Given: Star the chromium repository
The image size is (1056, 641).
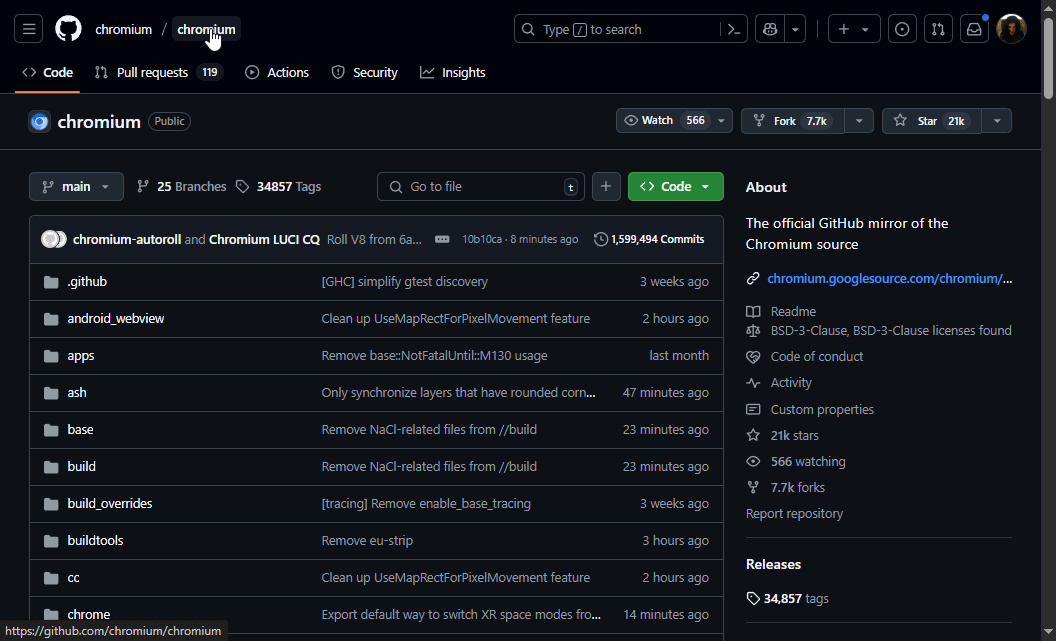Looking at the screenshot, I should click(x=932, y=121).
